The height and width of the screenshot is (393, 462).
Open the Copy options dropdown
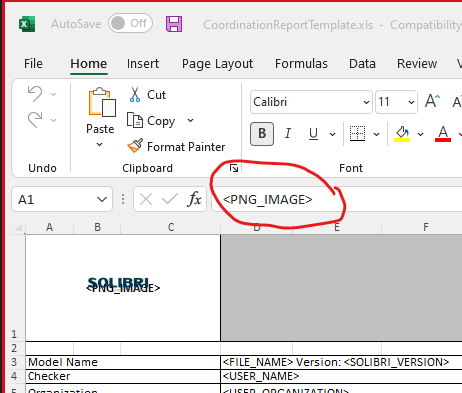click(x=190, y=120)
